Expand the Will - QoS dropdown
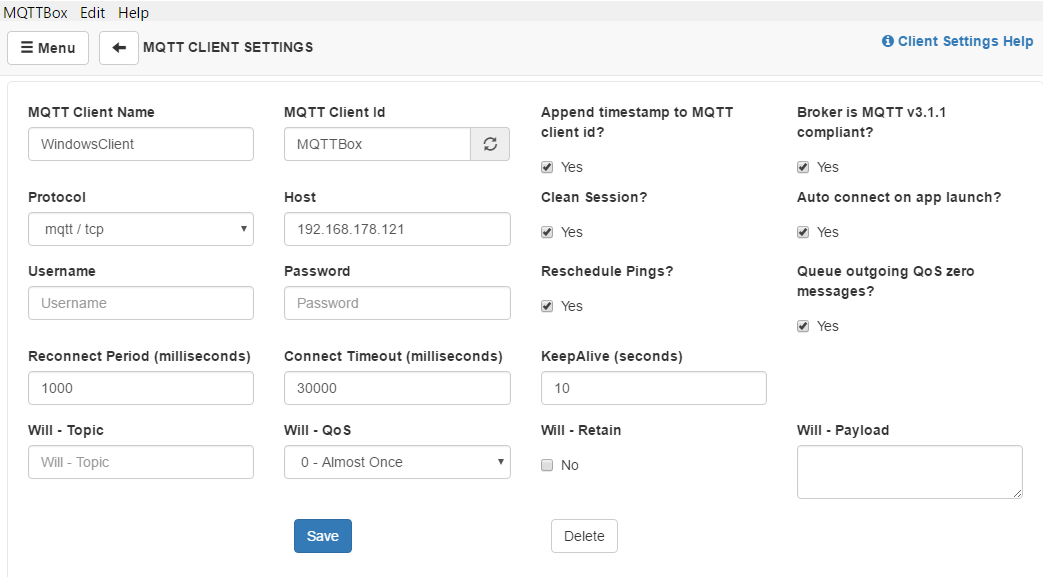 pyautogui.click(x=397, y=462)
